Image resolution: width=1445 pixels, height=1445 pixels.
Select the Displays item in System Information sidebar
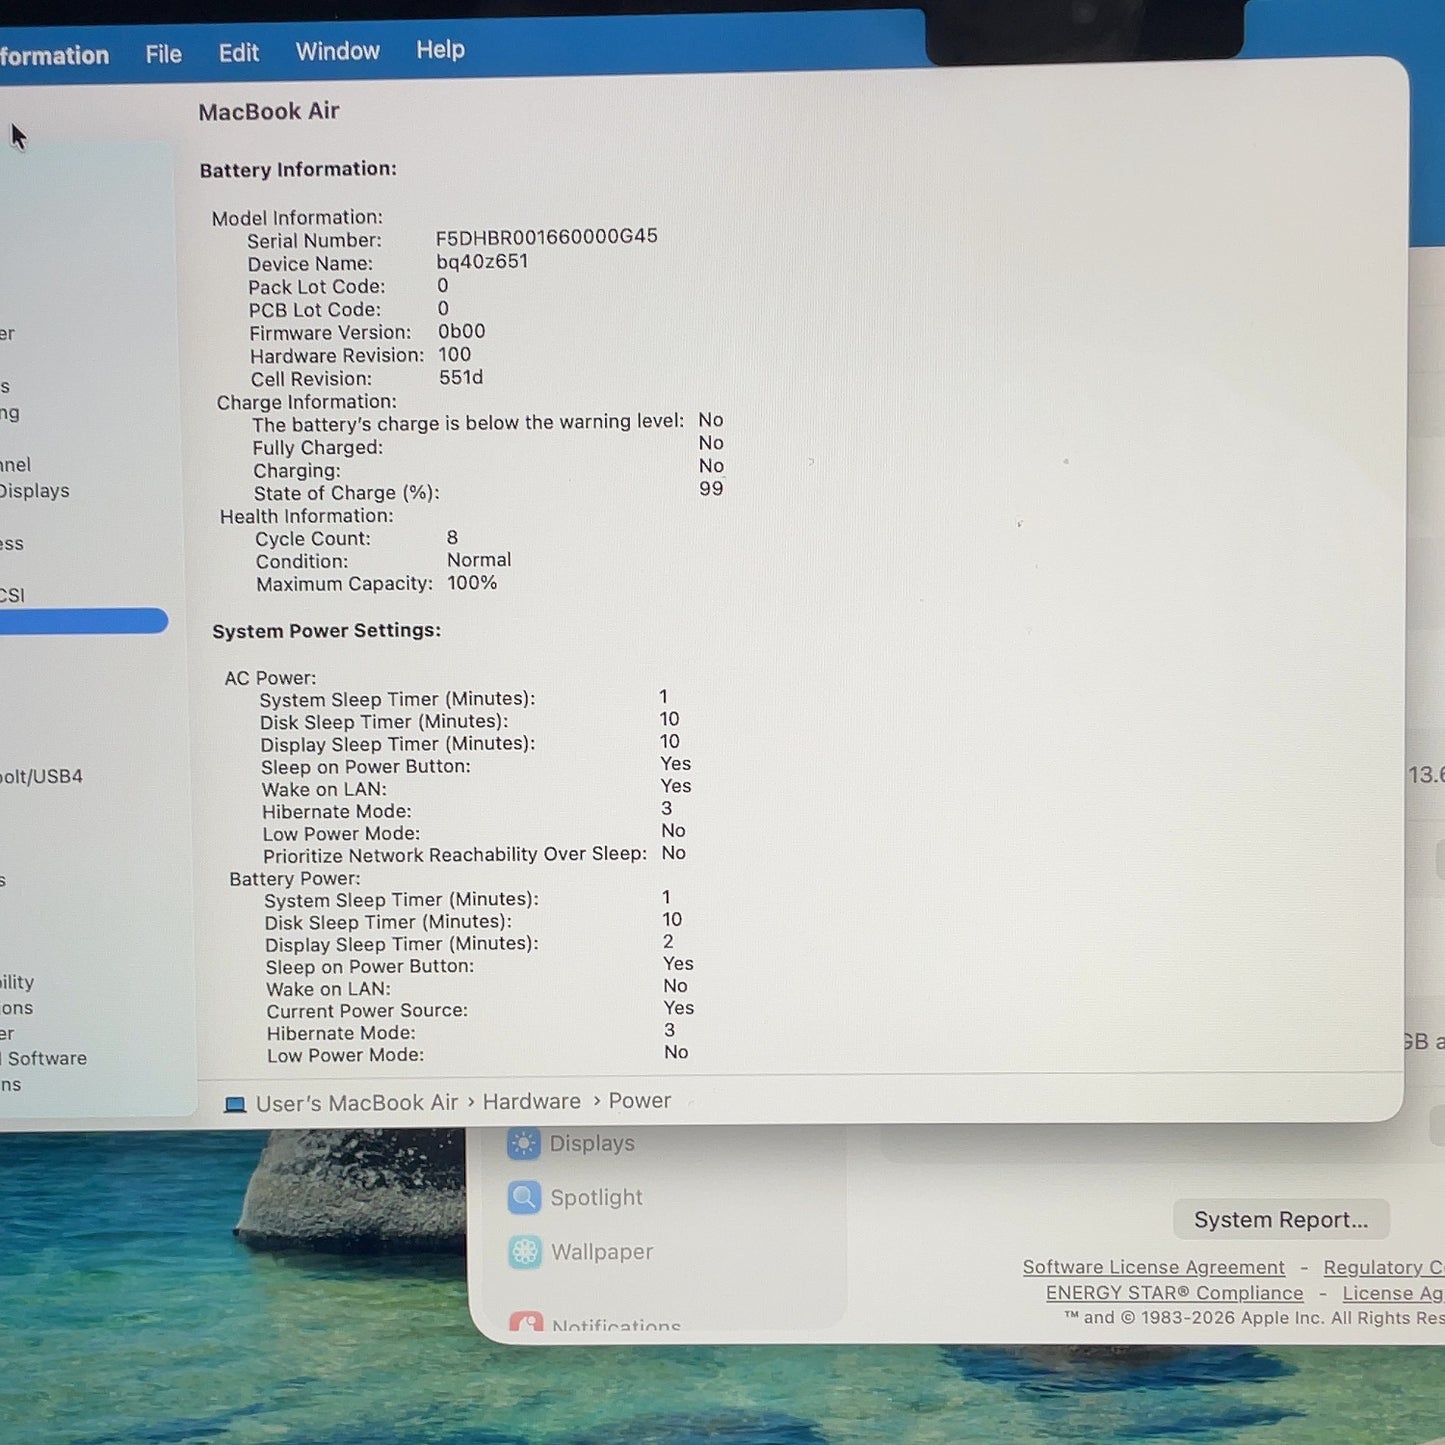35,491
